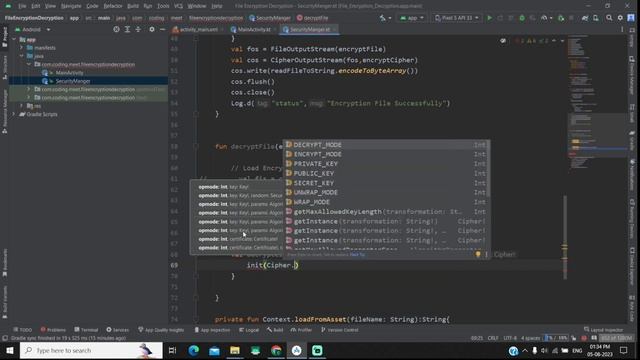The width and height of the screenshot is (640, 360).
Task: Open the Logcat tool window
Action: [249, 330]
